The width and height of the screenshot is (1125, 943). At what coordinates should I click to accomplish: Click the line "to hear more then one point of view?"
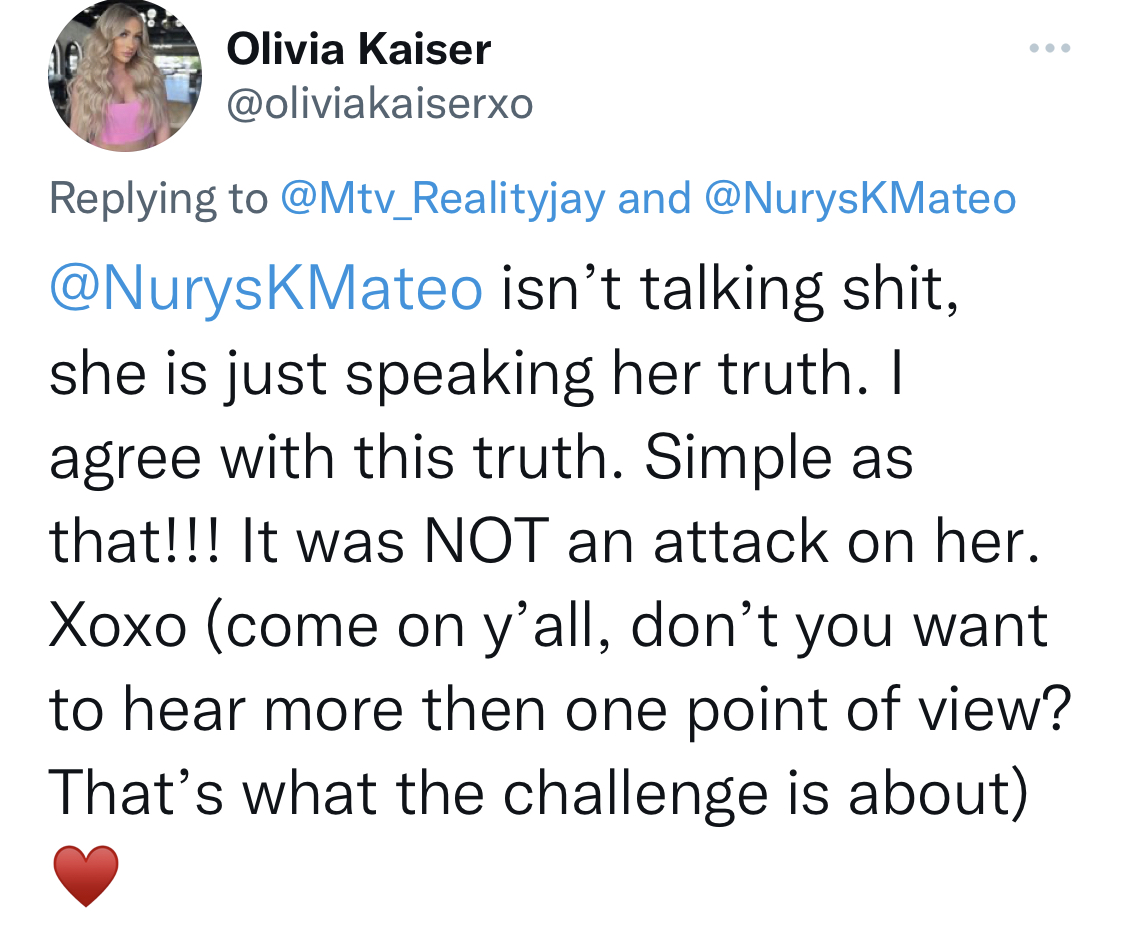coord(560,710)
